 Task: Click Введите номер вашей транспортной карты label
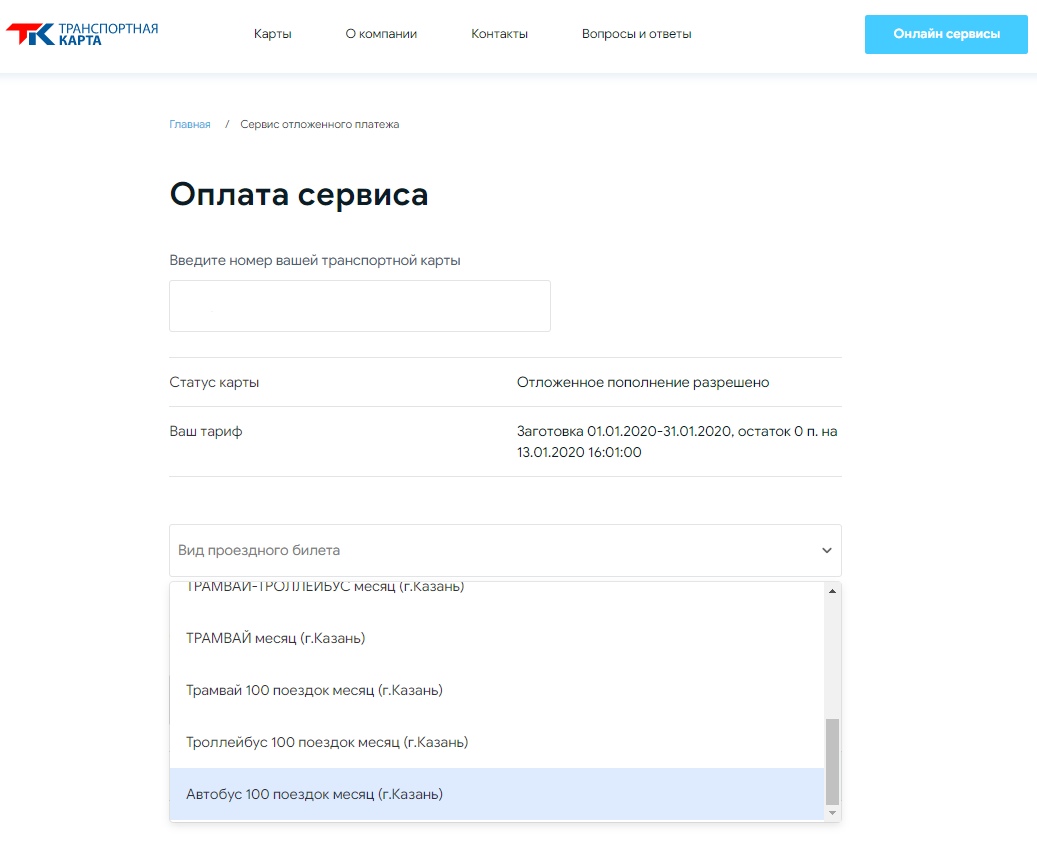coord(315,261)
